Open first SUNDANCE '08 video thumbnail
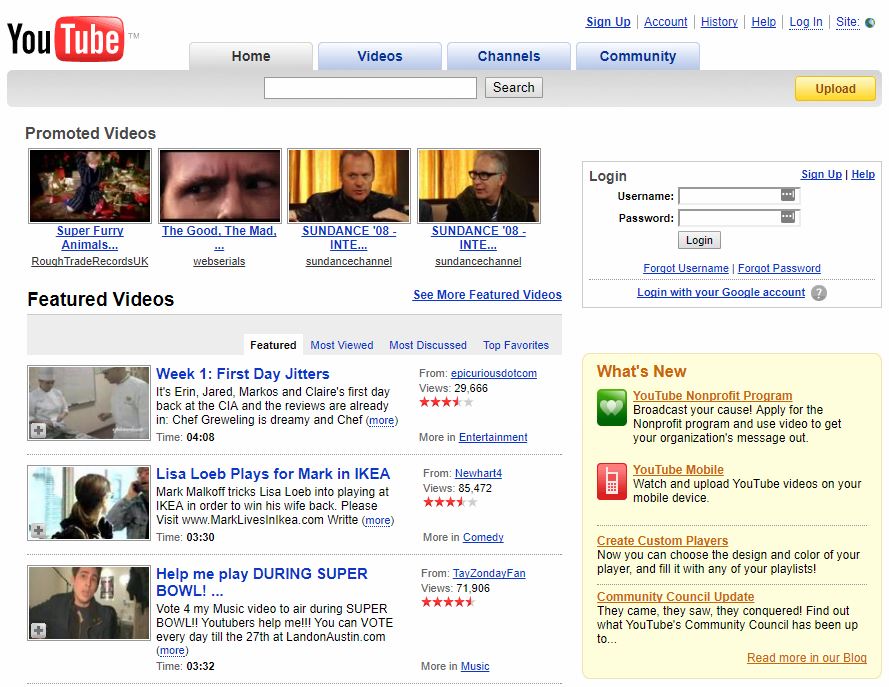Viewport: 889px width, 687px height. pos(349,186)
